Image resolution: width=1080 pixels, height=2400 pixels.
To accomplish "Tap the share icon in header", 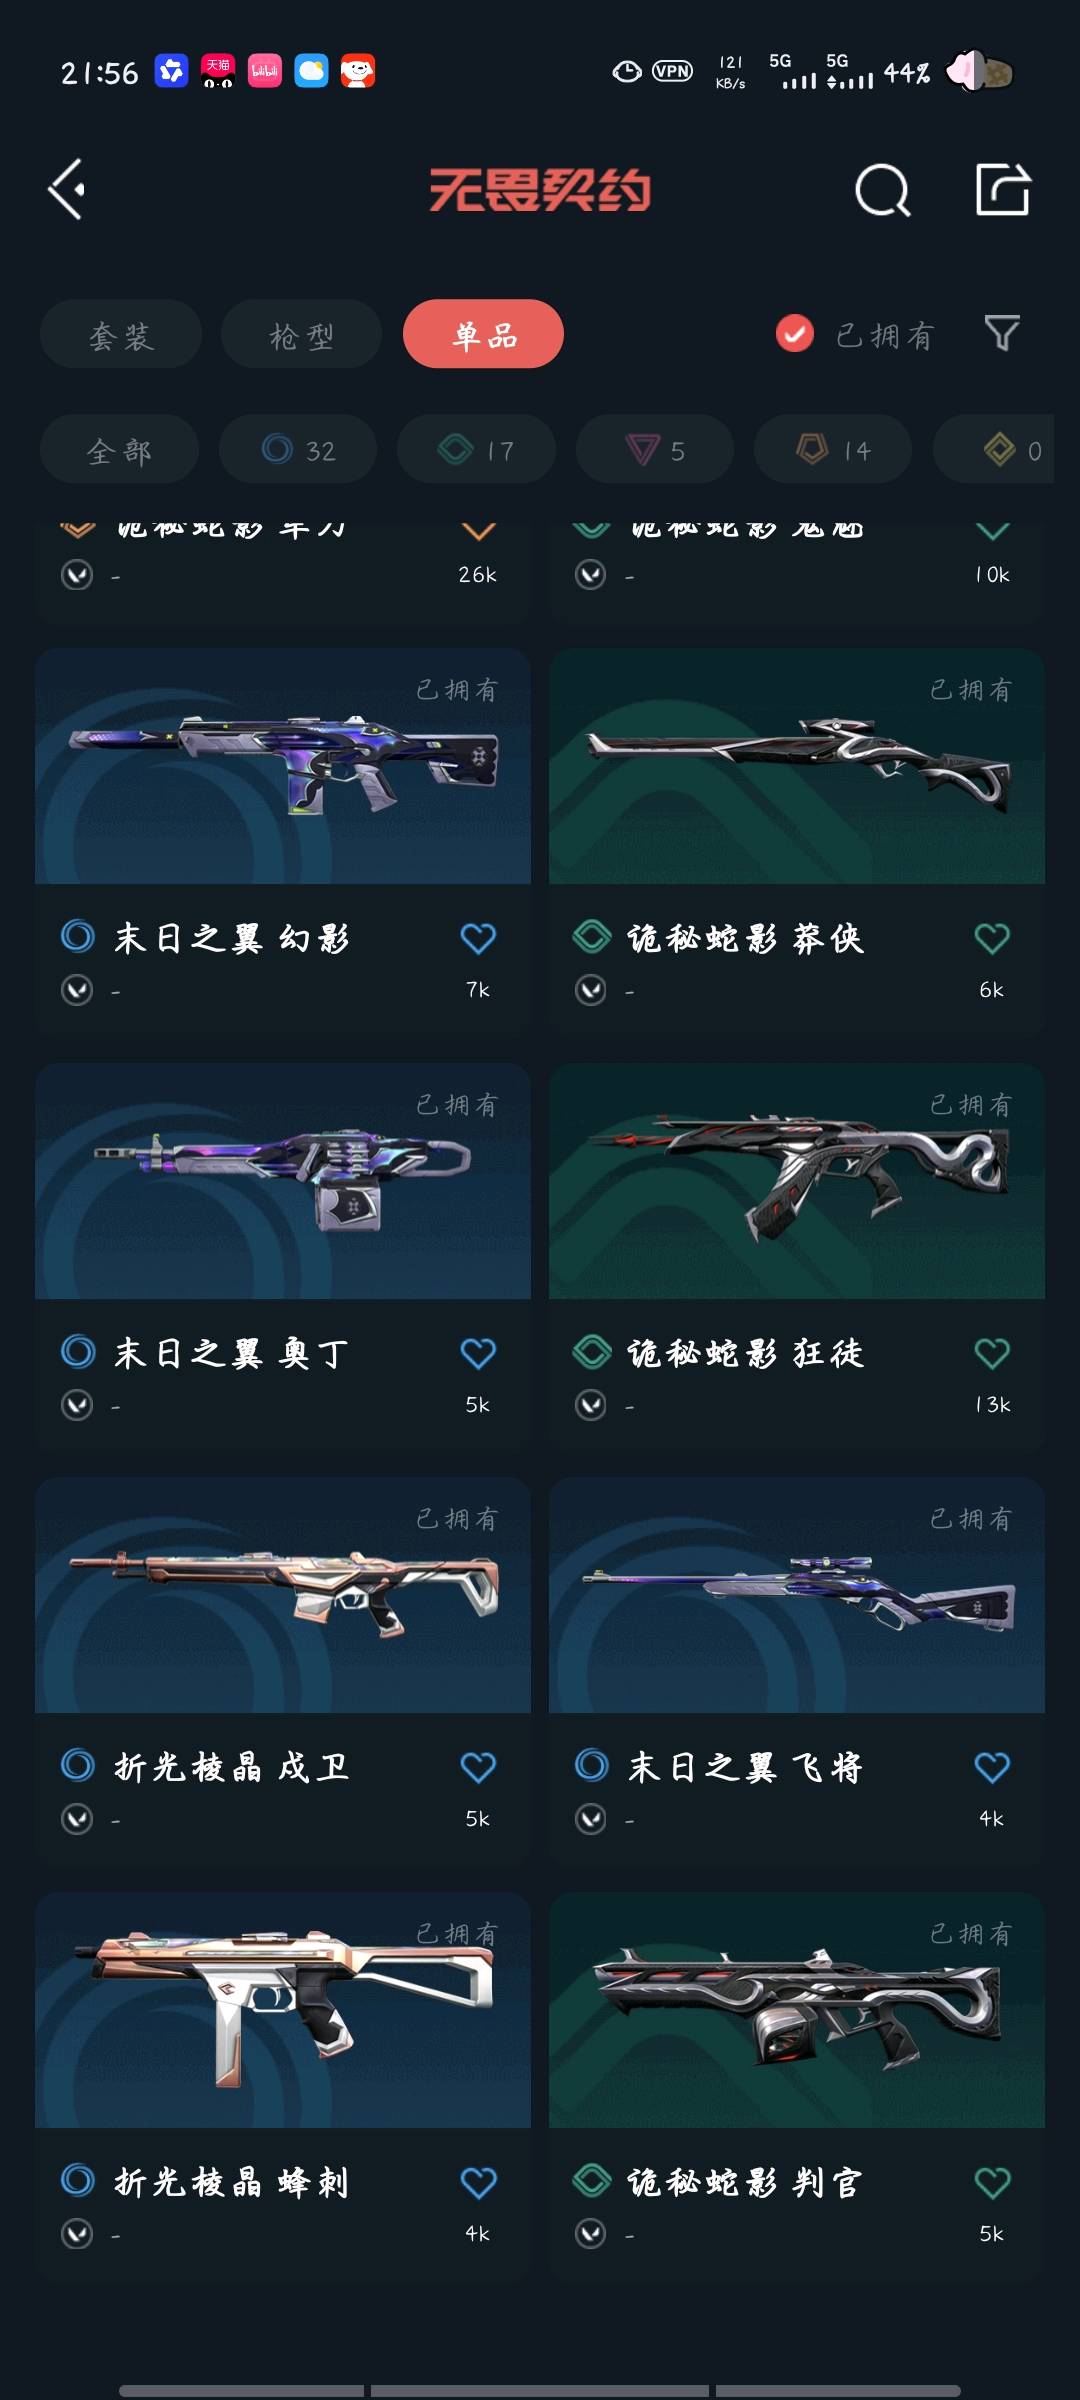I will click(x=1003, y=189).
